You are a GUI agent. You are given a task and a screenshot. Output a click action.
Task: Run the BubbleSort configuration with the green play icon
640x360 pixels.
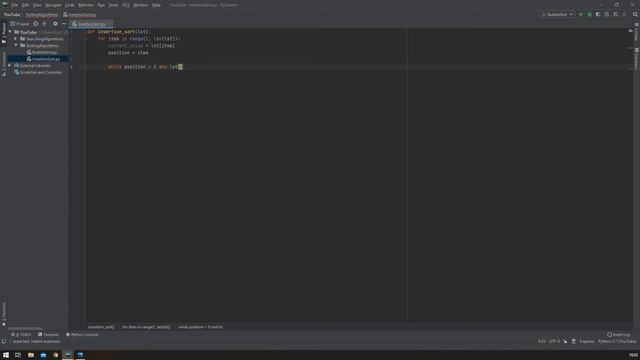pos(581,14)
